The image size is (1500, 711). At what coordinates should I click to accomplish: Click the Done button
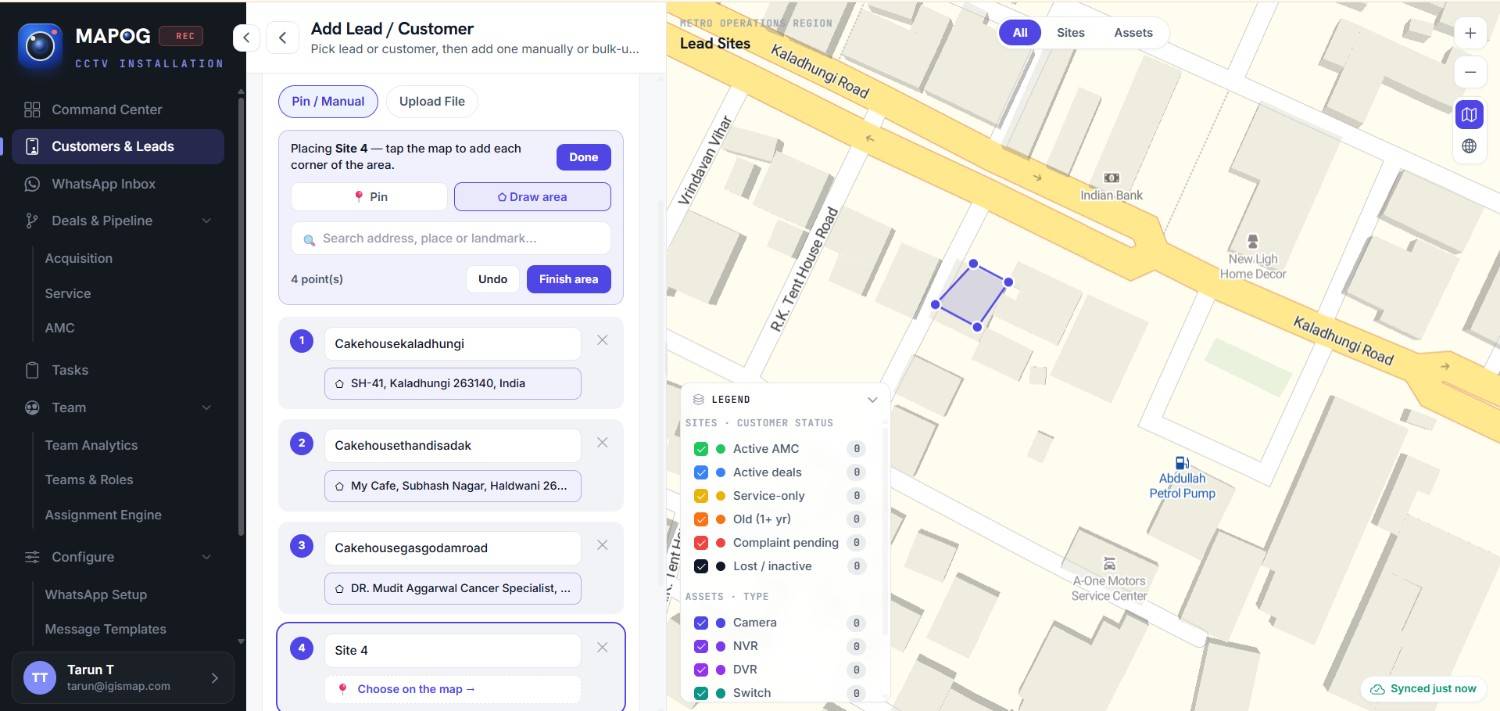pos(583,157)
